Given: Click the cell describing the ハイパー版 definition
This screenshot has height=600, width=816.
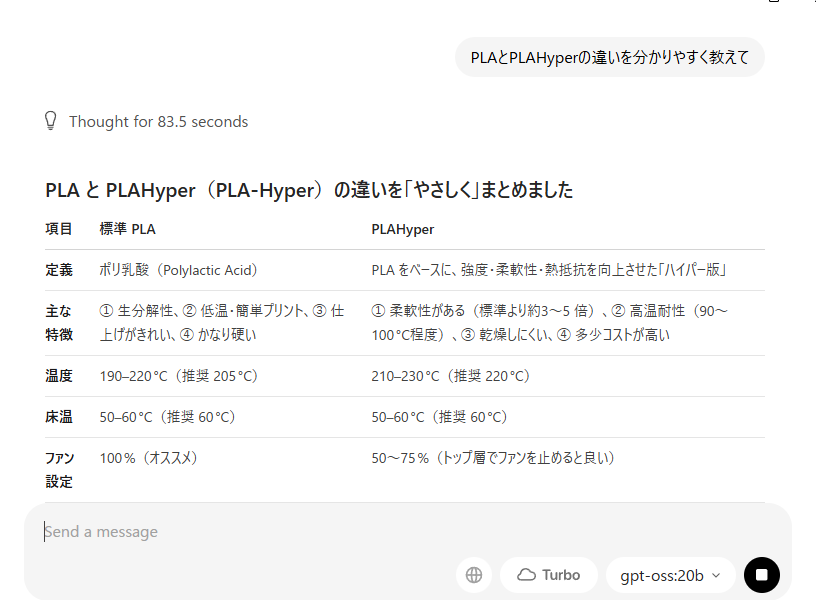Looking at the screenshot, I should 549,270.
